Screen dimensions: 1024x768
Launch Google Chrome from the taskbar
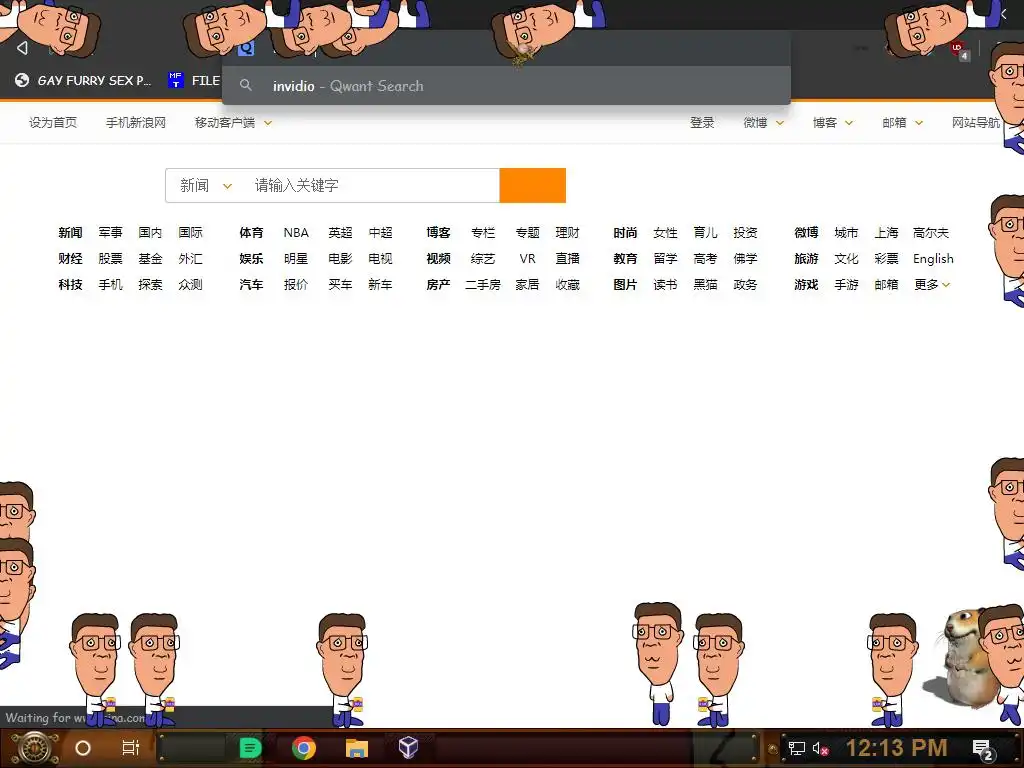pos(304,748)
